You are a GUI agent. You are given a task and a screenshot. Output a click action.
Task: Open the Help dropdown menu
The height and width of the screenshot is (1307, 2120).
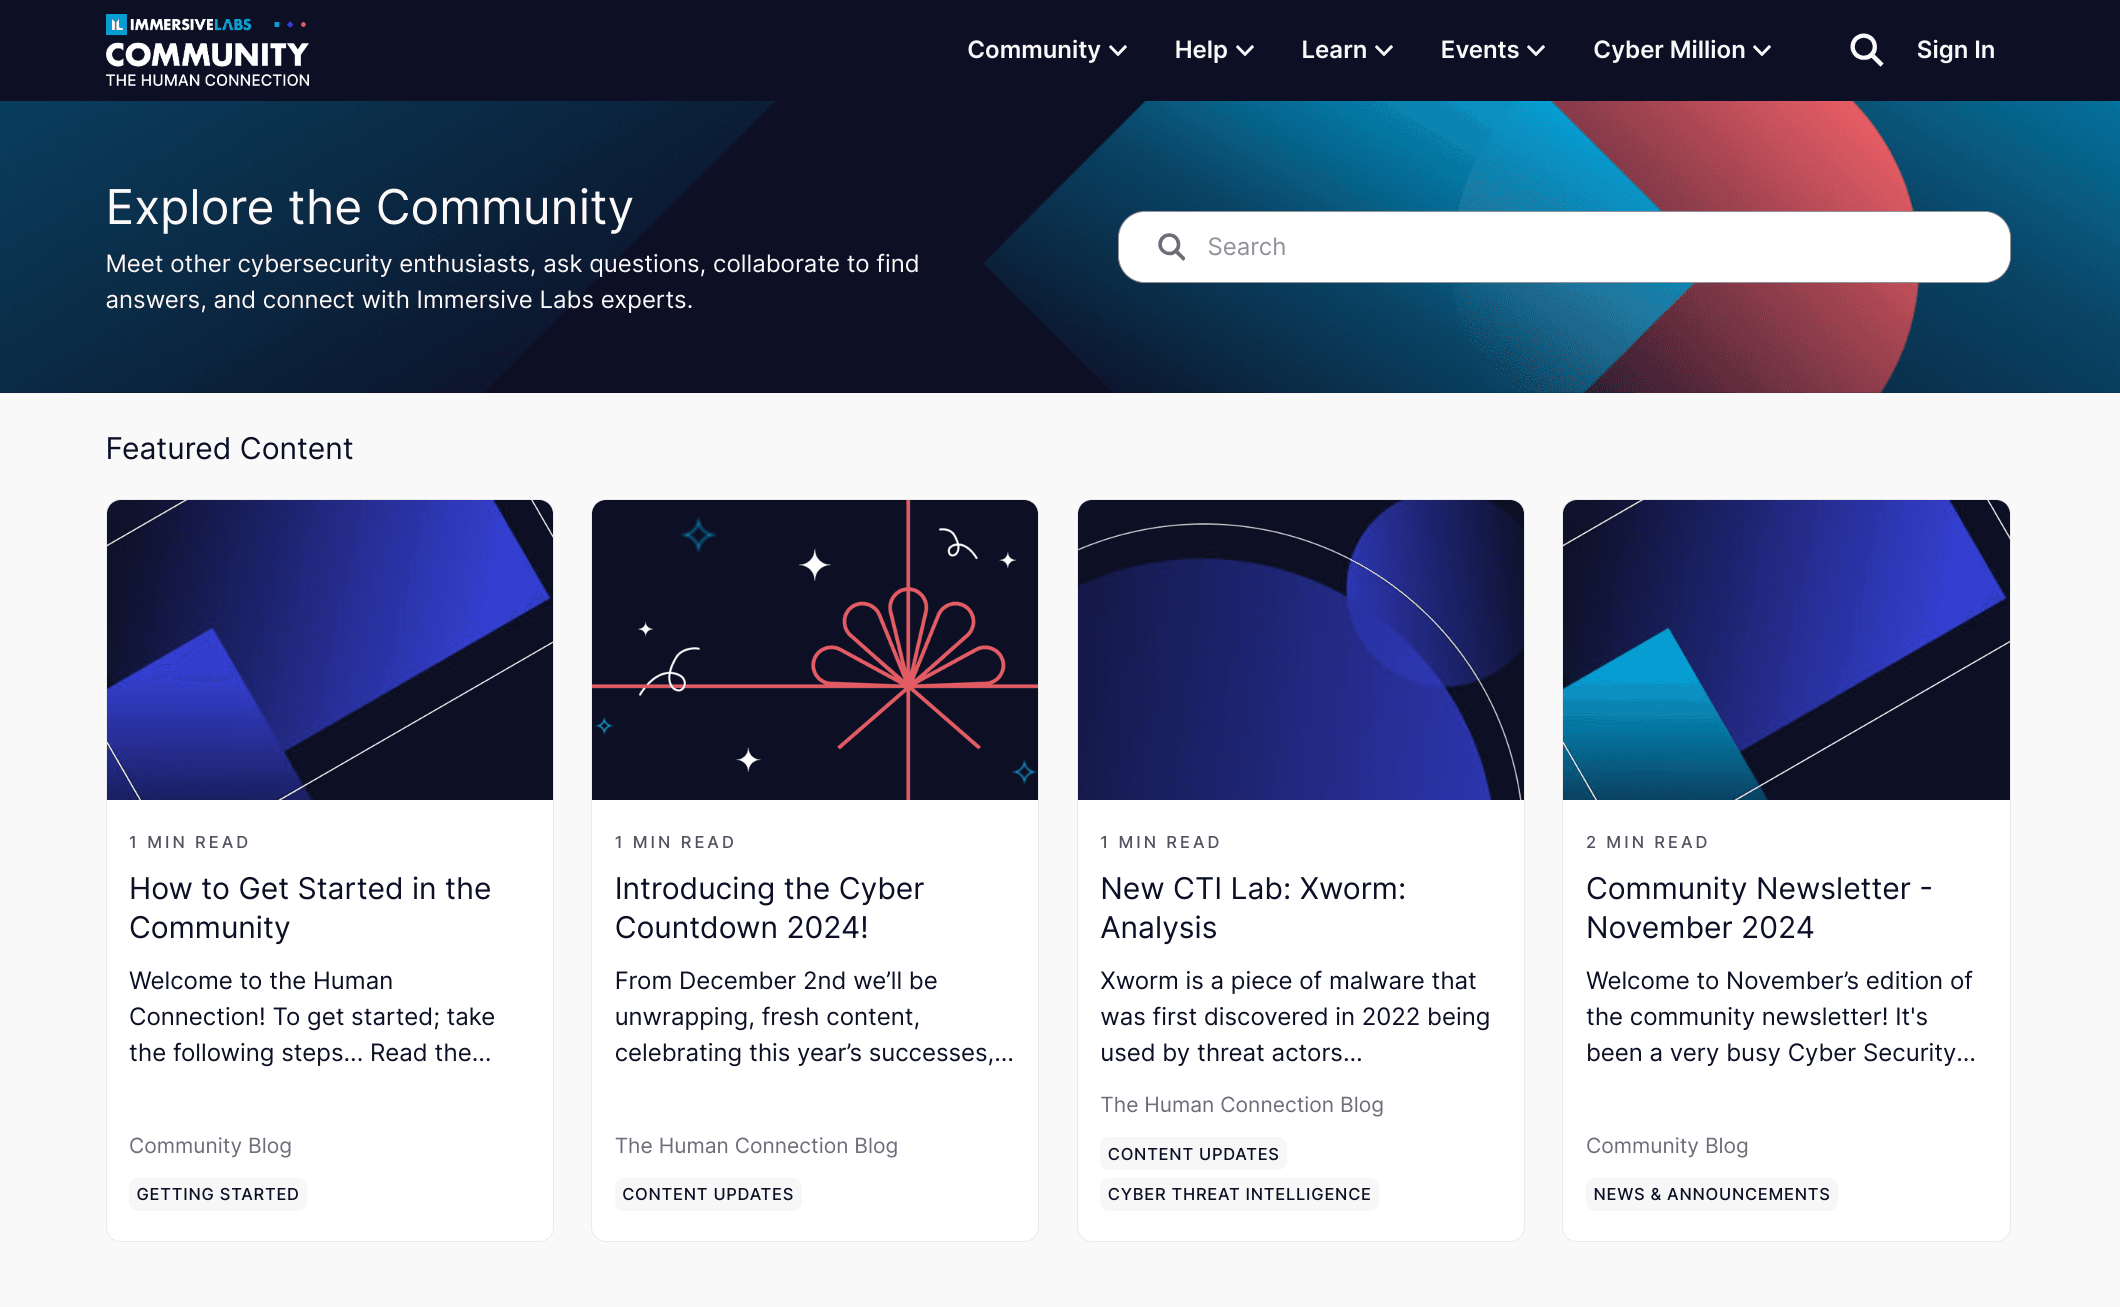point(1213,49)
